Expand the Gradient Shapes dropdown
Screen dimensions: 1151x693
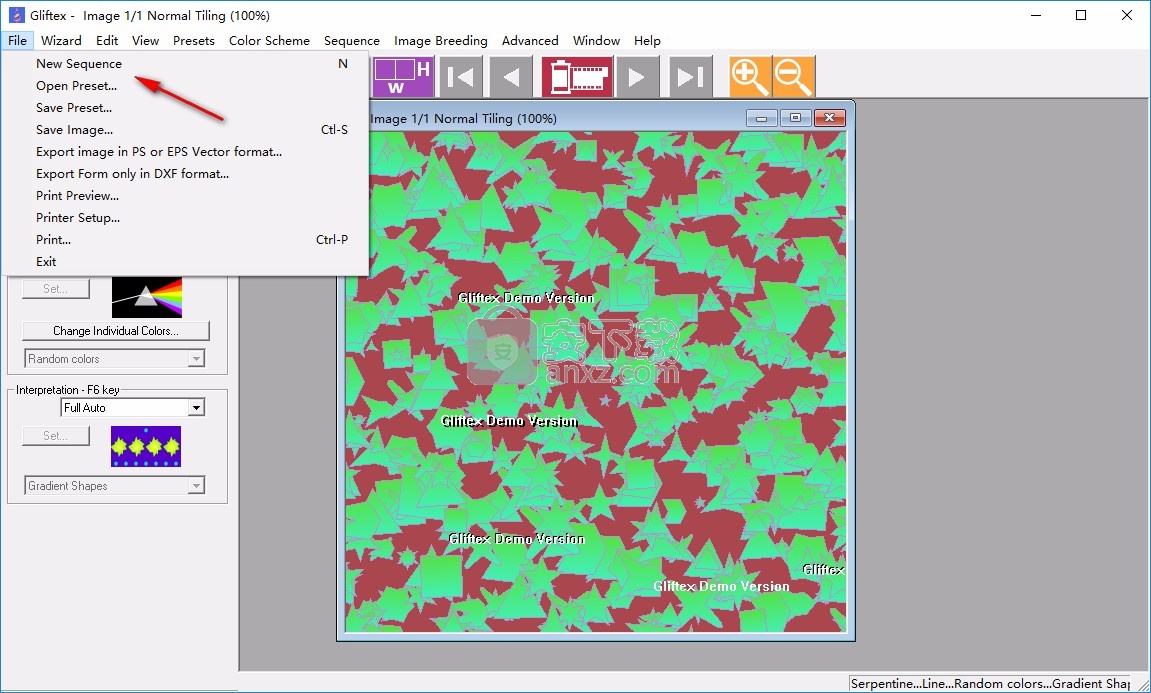tap(196, 486)
